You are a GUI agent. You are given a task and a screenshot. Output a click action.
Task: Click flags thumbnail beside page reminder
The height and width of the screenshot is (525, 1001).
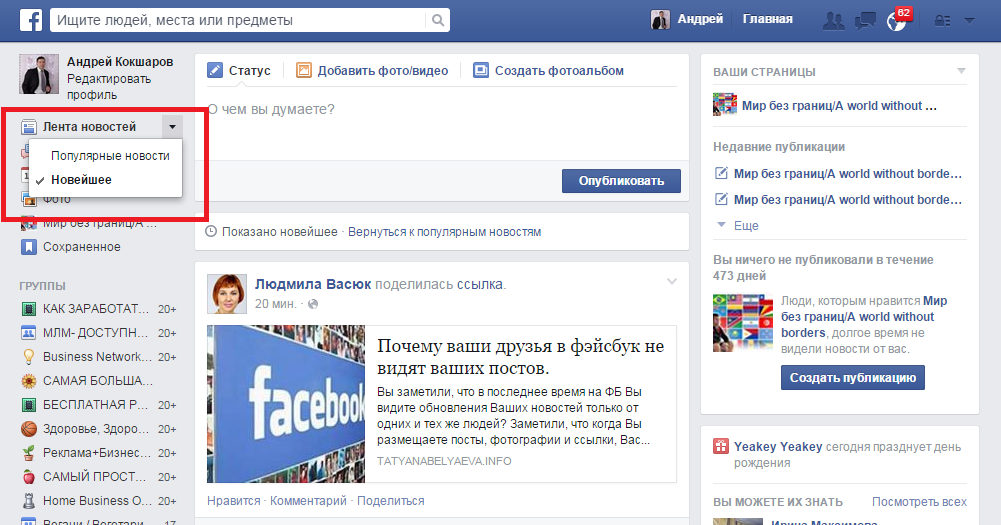pyautogui.click(x=743, y=323)
